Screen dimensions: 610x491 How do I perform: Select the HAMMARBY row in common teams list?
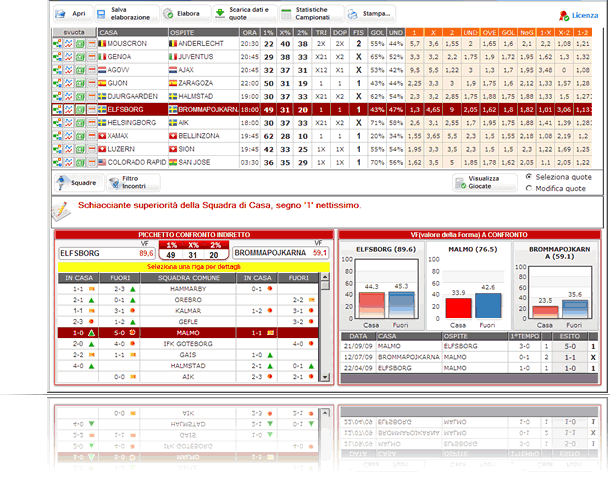pyautogui.click(x=188, y=289)
